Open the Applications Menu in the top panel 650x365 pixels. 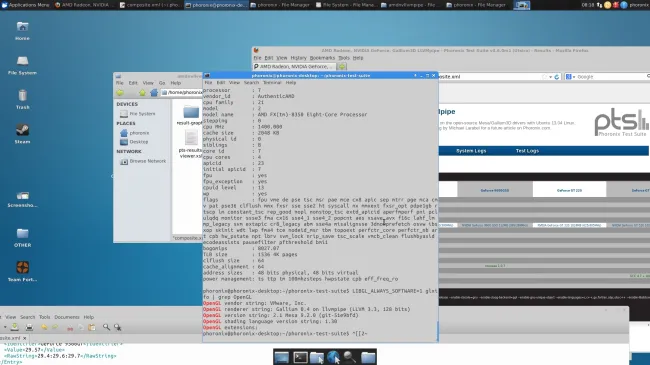tap(25, 5)
